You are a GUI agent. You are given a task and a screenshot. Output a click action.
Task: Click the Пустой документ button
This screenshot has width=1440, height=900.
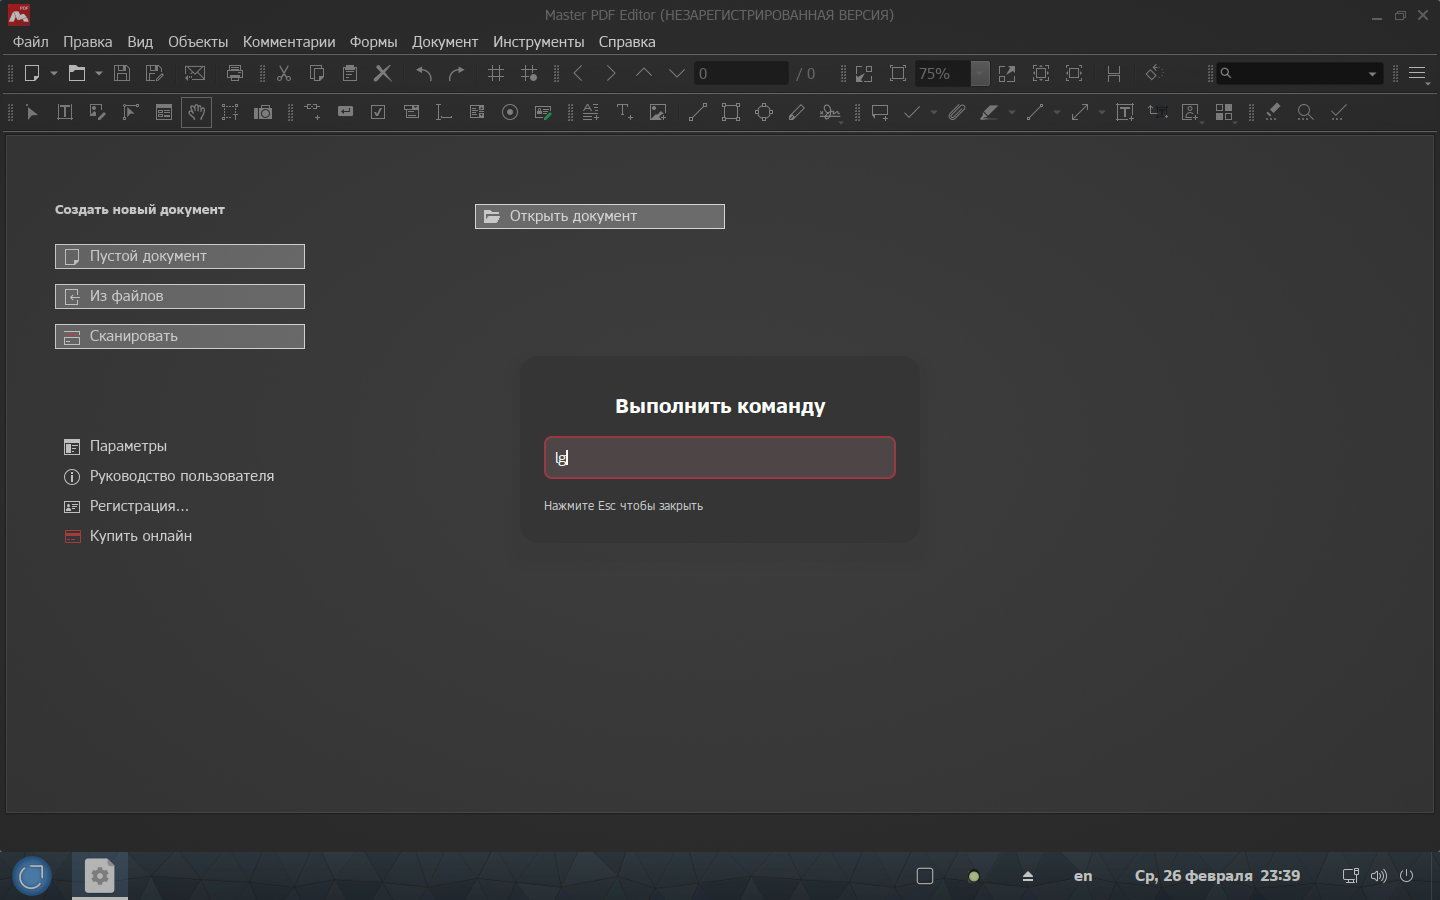(180, 256)
